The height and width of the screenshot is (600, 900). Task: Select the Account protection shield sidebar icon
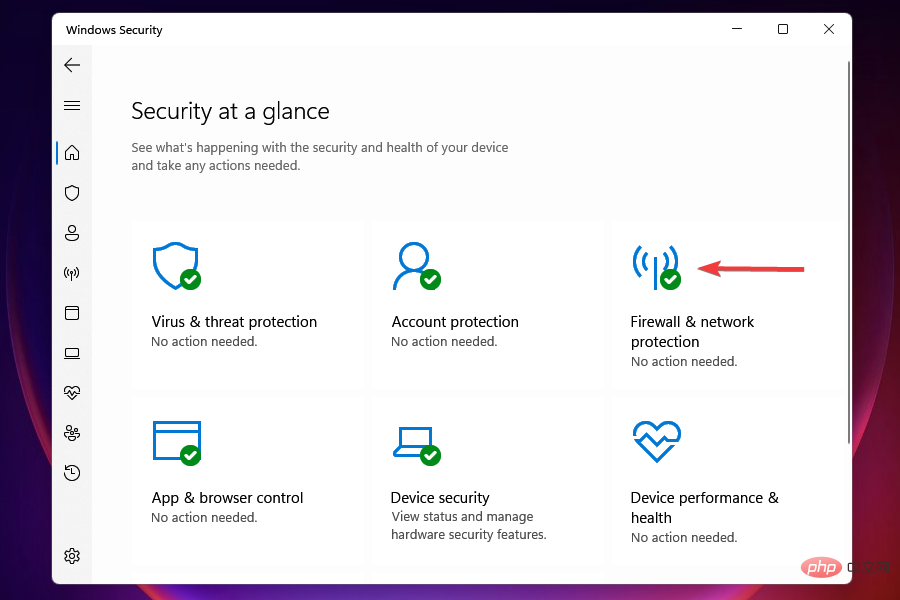point(72,232)
